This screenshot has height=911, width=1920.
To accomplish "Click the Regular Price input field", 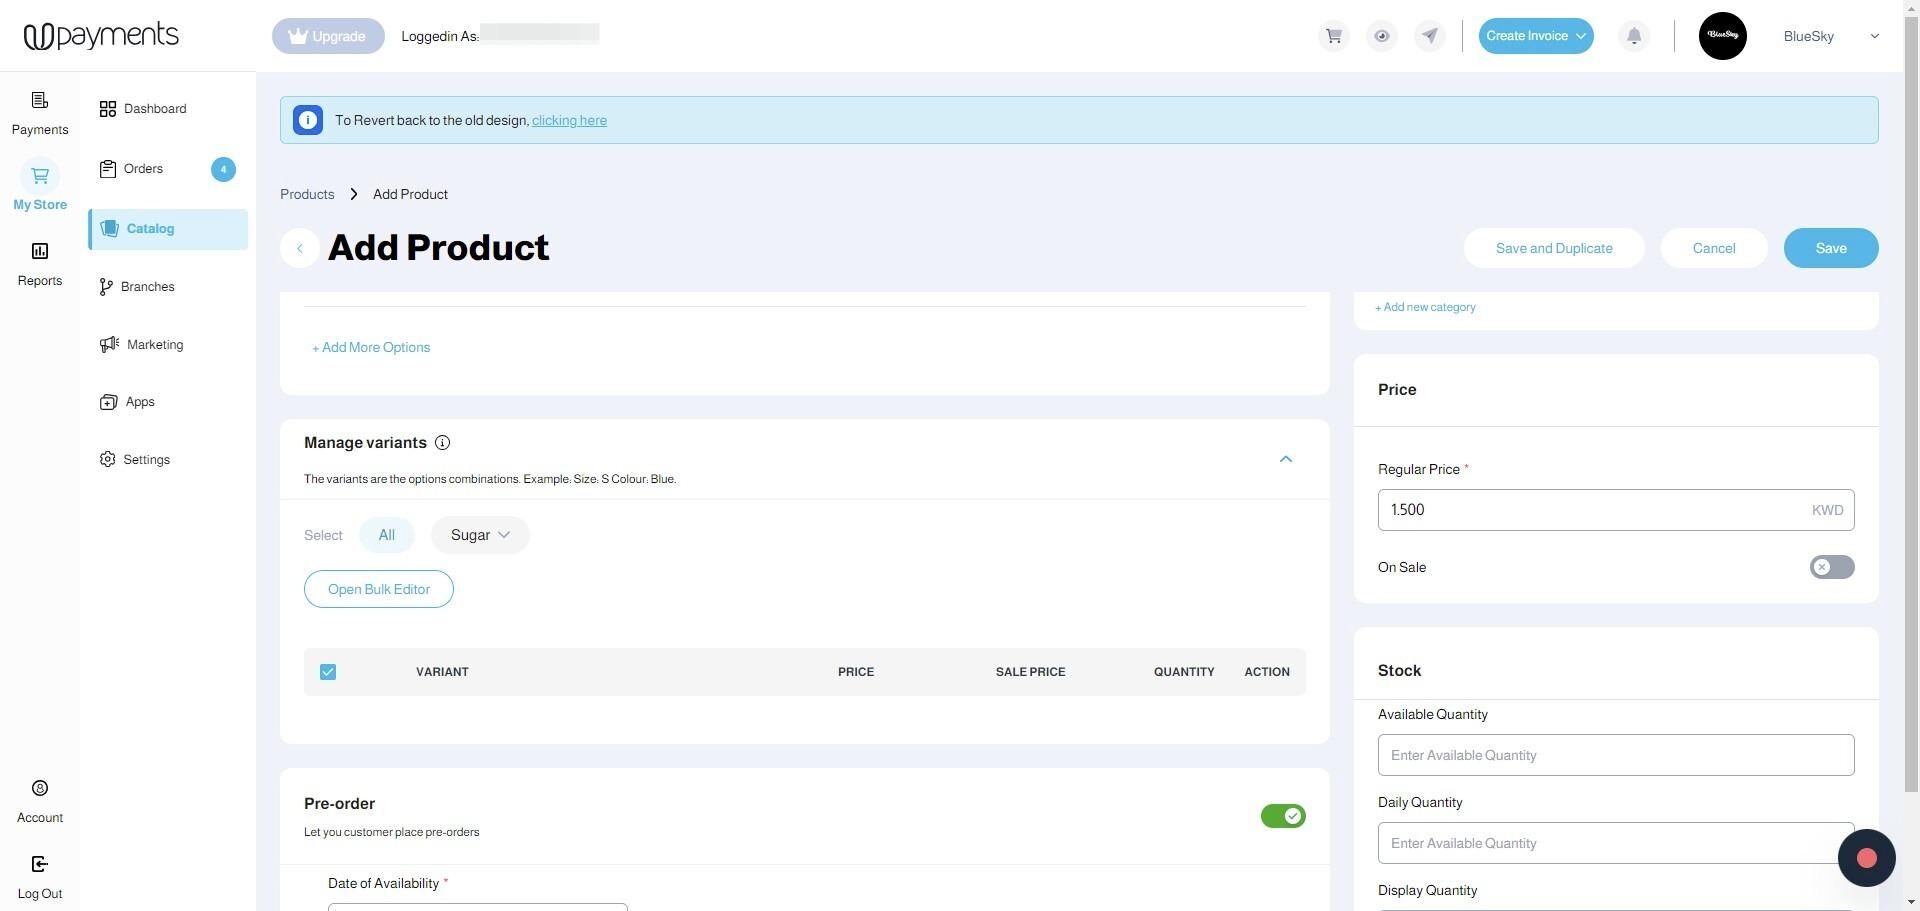I will (1616, 510).
